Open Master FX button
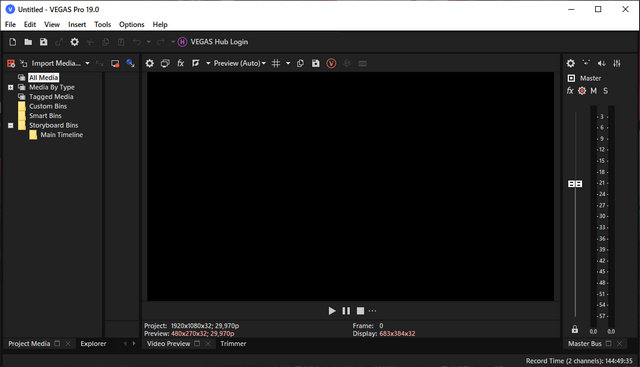 point(570,91)
